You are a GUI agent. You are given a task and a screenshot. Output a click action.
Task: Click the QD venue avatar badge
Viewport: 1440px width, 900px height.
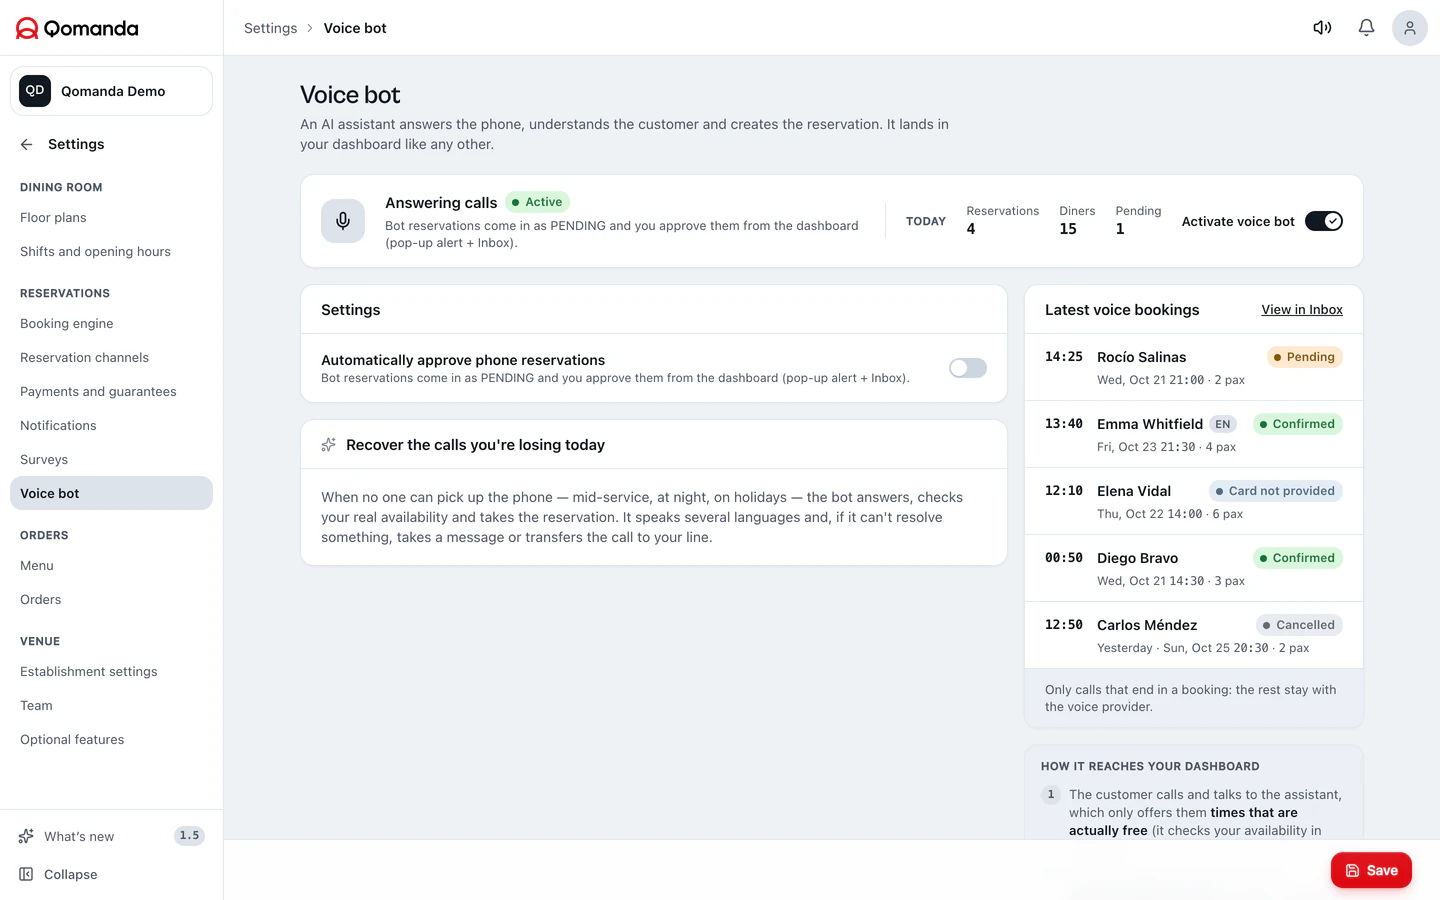35,91
